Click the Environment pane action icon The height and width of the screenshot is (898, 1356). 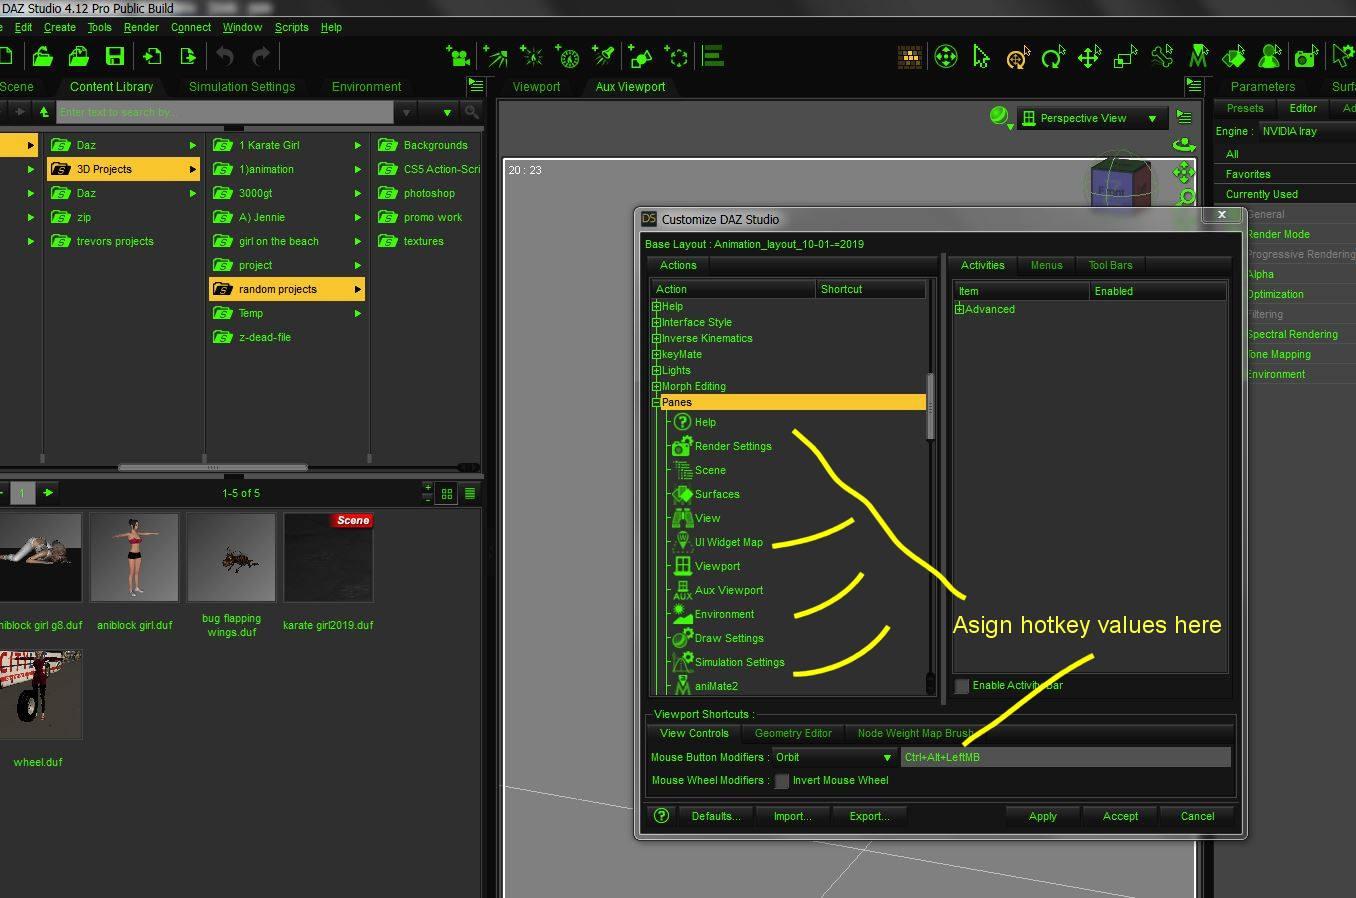(682, 614)
